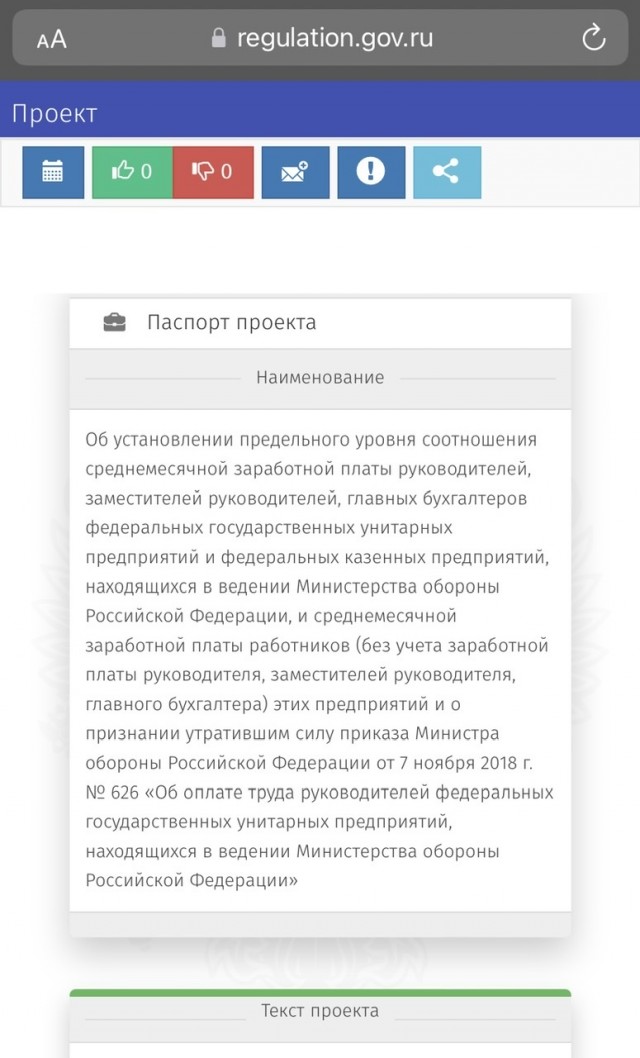
Task: Open sharing options via the share icon
Action: pos(447,171)
